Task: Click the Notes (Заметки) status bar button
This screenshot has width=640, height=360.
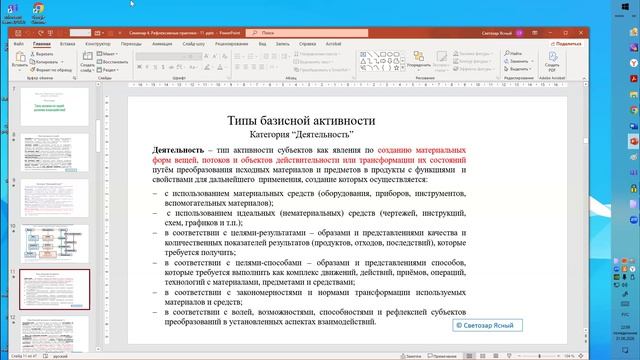Action: point(411,356)
